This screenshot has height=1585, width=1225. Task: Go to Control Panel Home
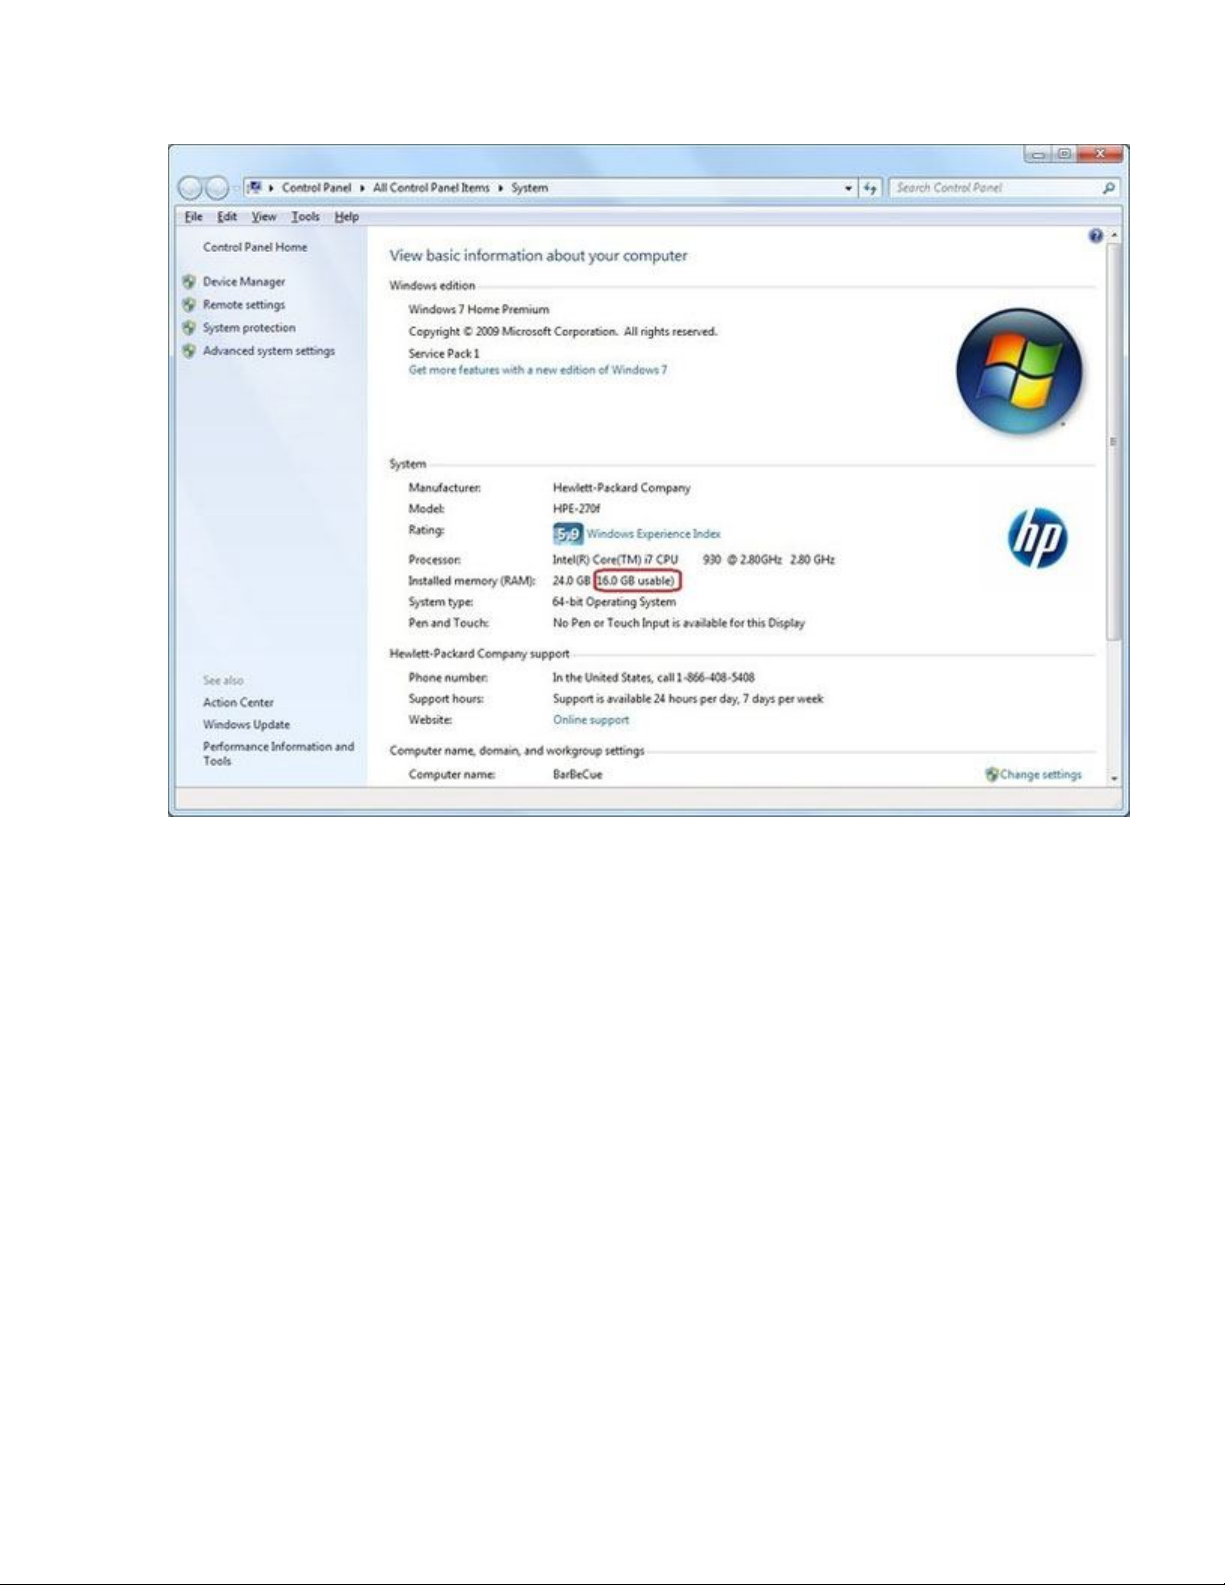pyautogui.click(x=255, y=247)
